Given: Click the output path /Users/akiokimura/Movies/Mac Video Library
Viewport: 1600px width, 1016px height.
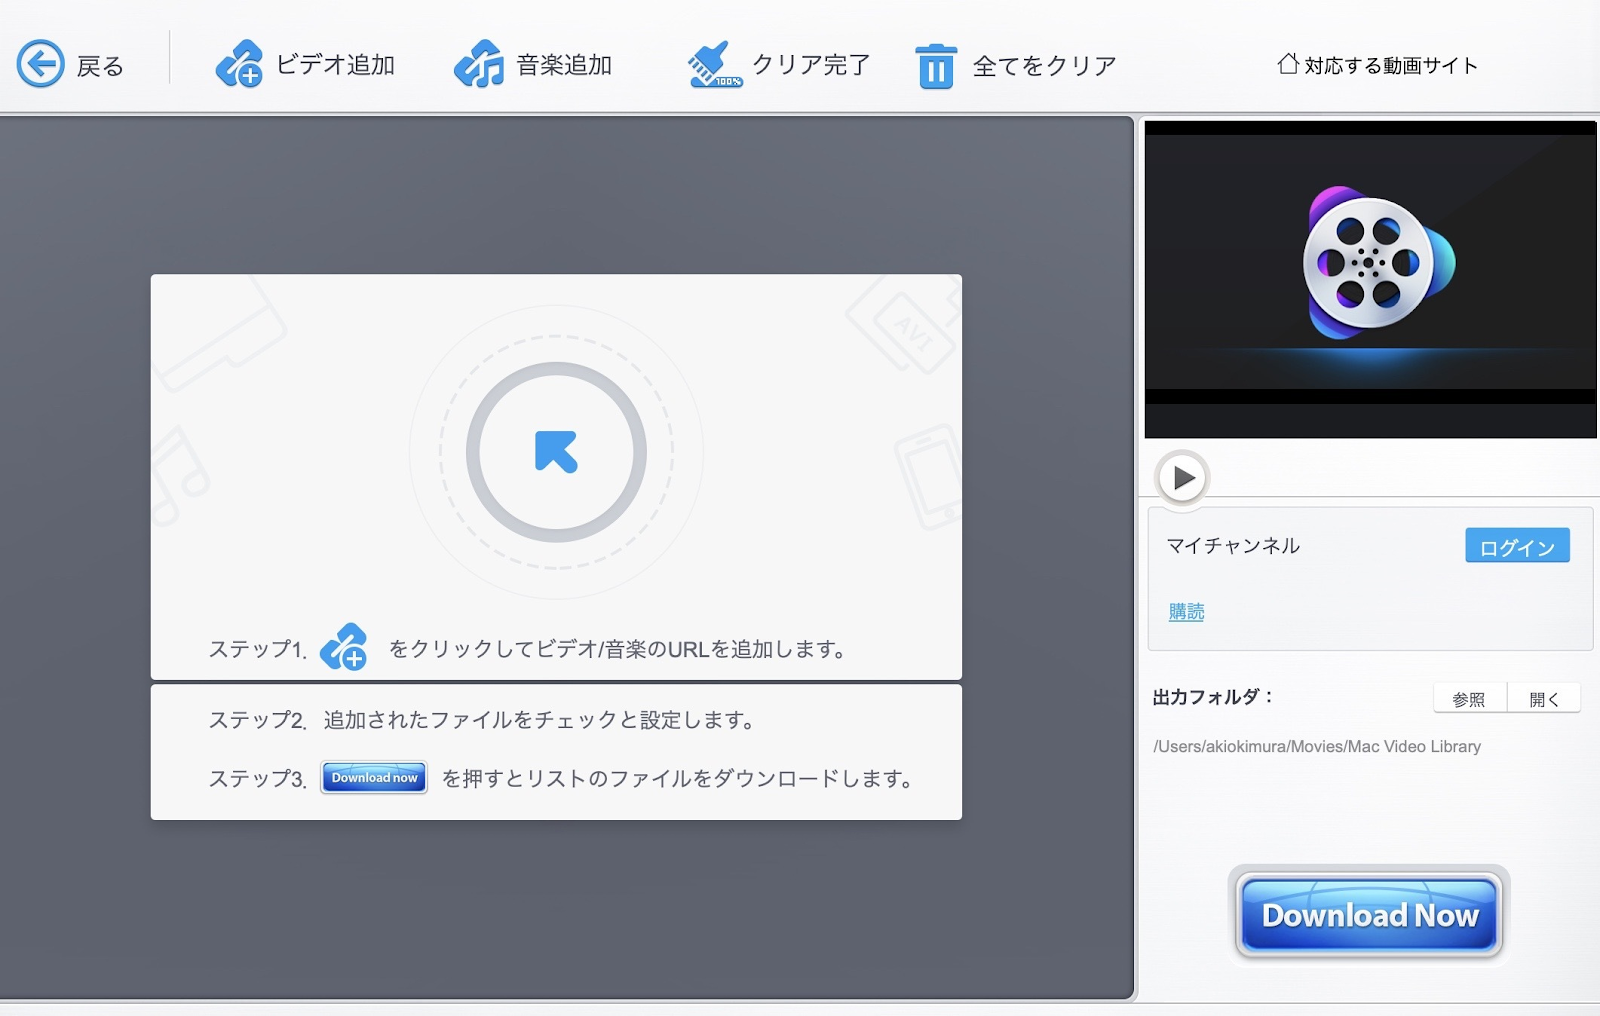Looking at the screenshot, I should pyautogui.click(x=1317, y=747).
